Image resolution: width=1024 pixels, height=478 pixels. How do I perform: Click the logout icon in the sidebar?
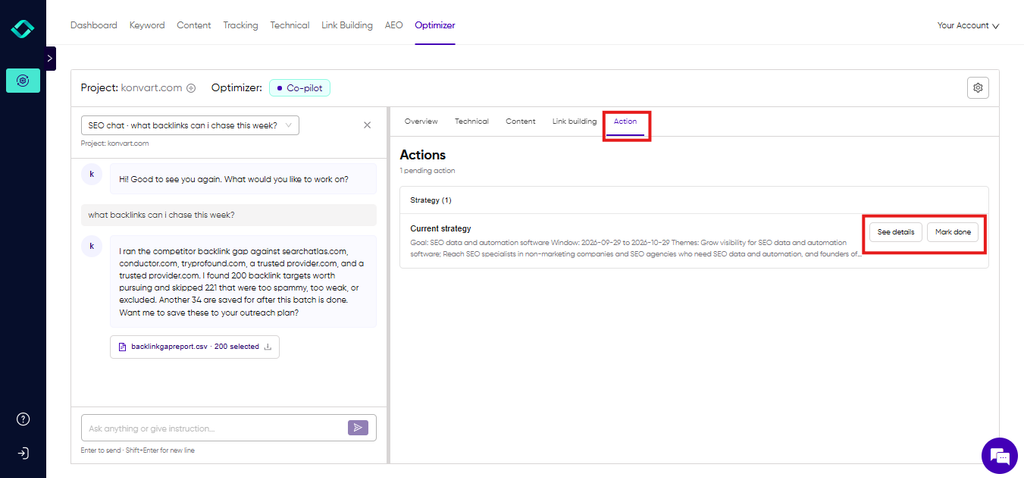coord(23,453)
